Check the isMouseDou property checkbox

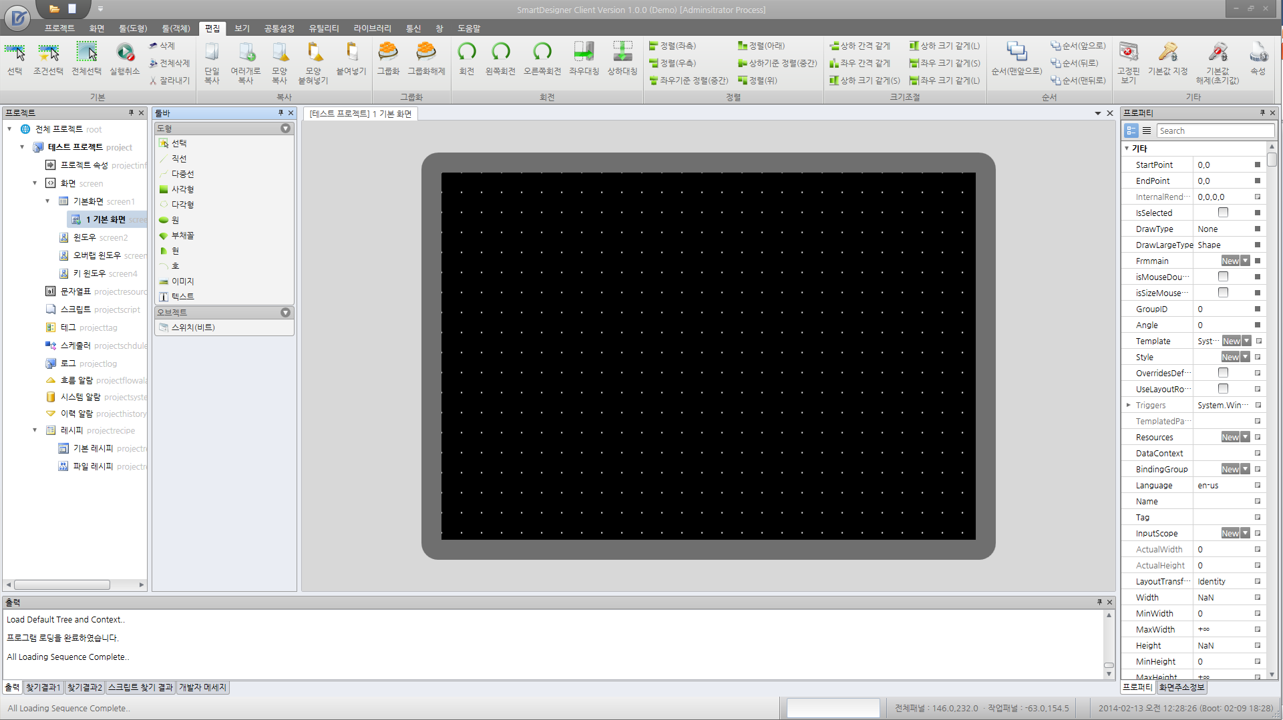1222,277
